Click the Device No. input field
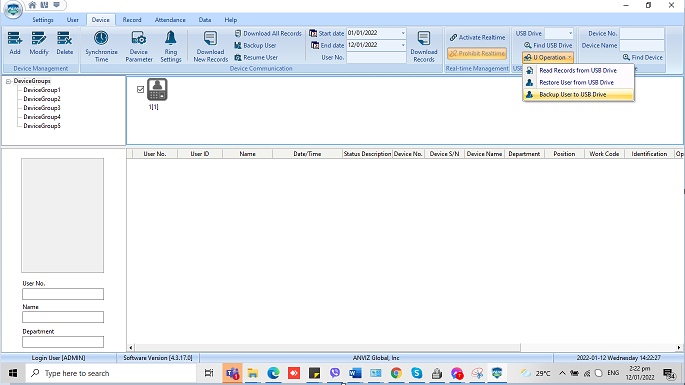 pyautogui.click(x=642, y=33)
